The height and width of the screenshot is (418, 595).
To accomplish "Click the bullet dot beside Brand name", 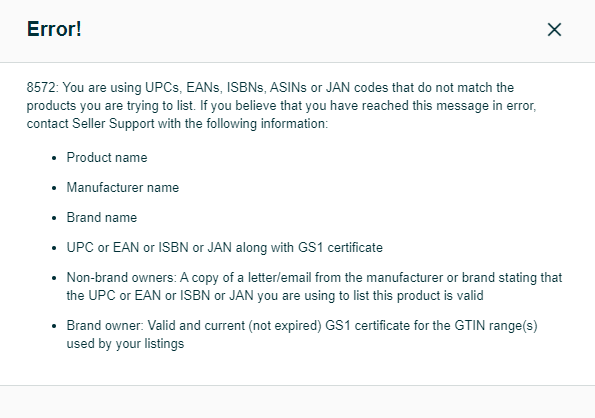I will coord(54,218).
